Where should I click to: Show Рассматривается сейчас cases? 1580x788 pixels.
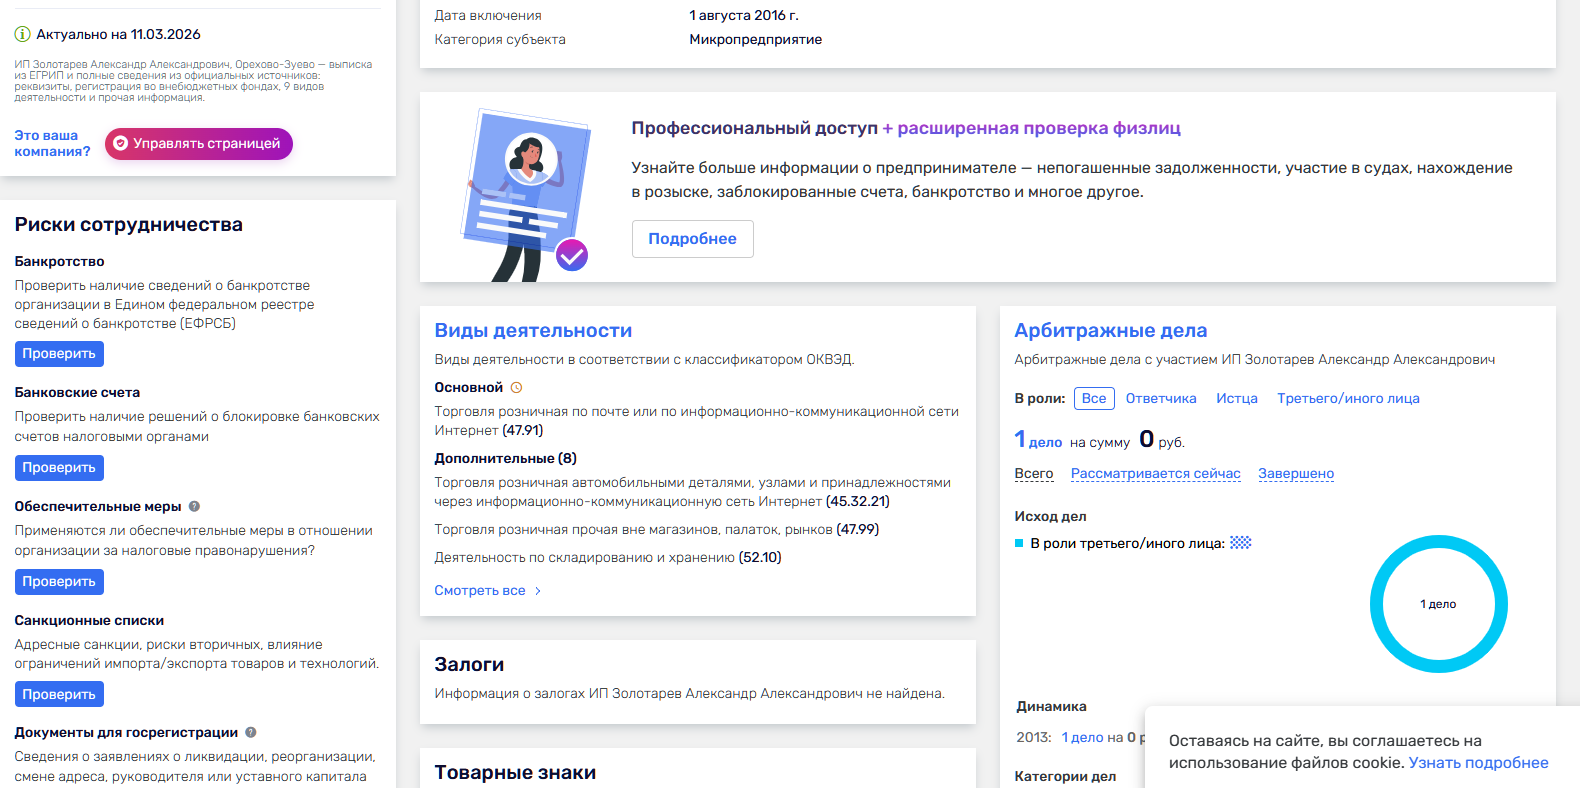click(x=1155, y=474)
